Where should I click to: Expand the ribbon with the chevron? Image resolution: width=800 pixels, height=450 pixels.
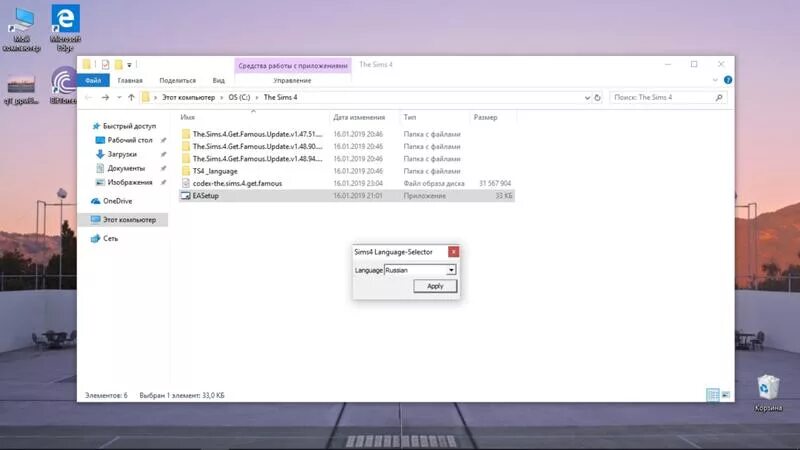[715, 80]
